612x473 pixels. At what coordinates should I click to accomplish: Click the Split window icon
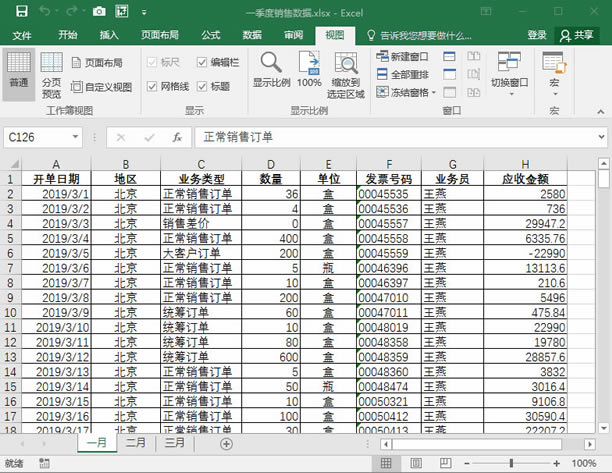449,56
